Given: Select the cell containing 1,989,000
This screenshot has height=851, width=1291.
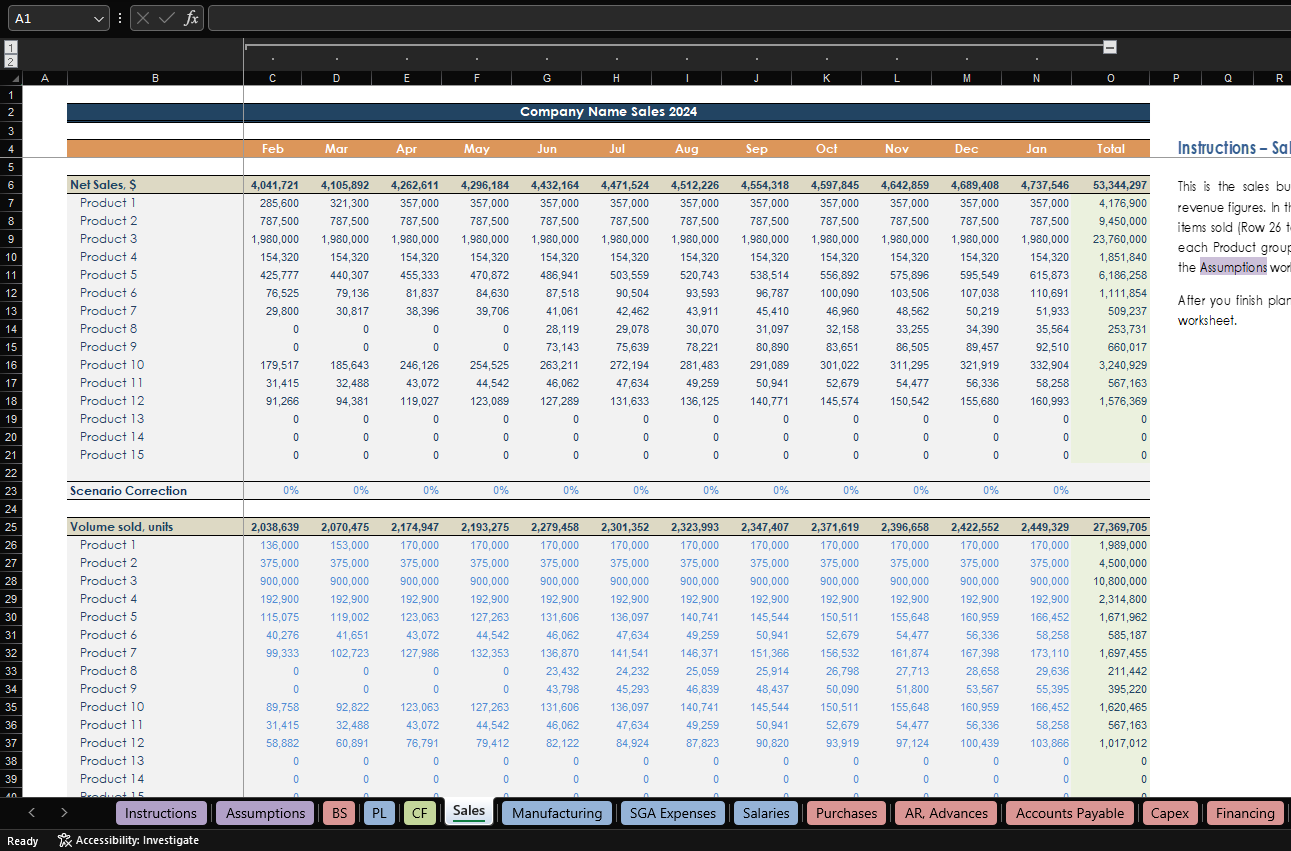Looking at the screenshot, I should click(1111, 545).
